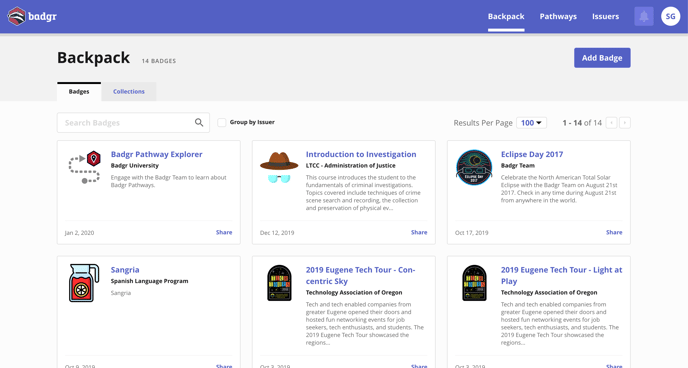Open the SG user avatar menu

pyautogui.click(x=670, y=16)
